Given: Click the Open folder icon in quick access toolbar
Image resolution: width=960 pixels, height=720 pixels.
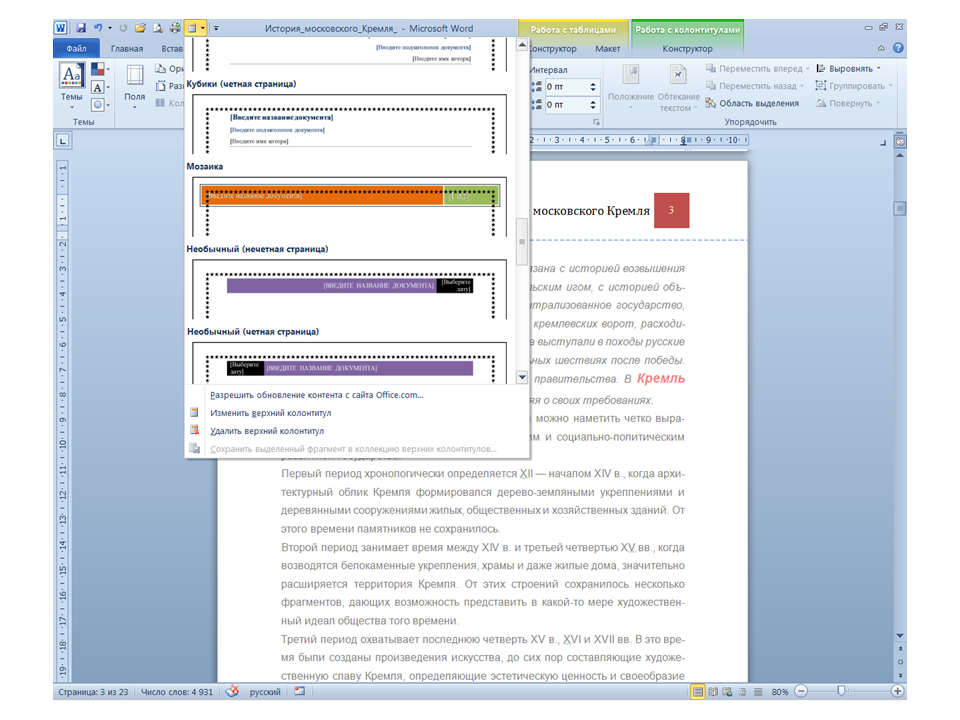Looking at the screenshot, I should coord(139,28).
